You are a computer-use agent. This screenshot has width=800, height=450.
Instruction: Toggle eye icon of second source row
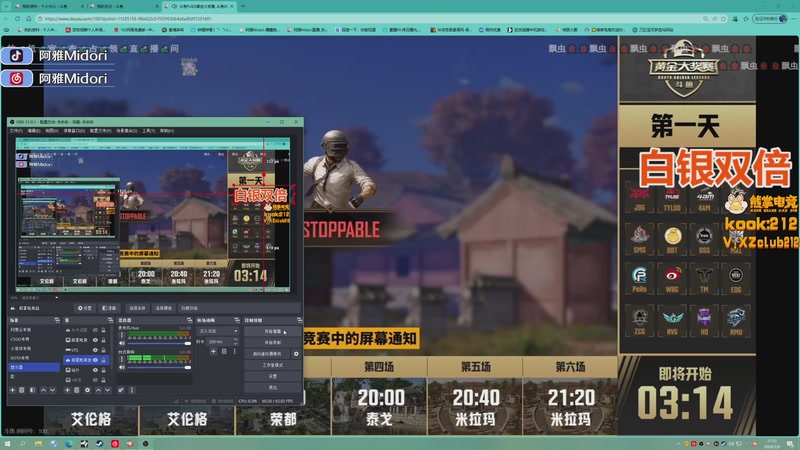[x=95, y=340]
